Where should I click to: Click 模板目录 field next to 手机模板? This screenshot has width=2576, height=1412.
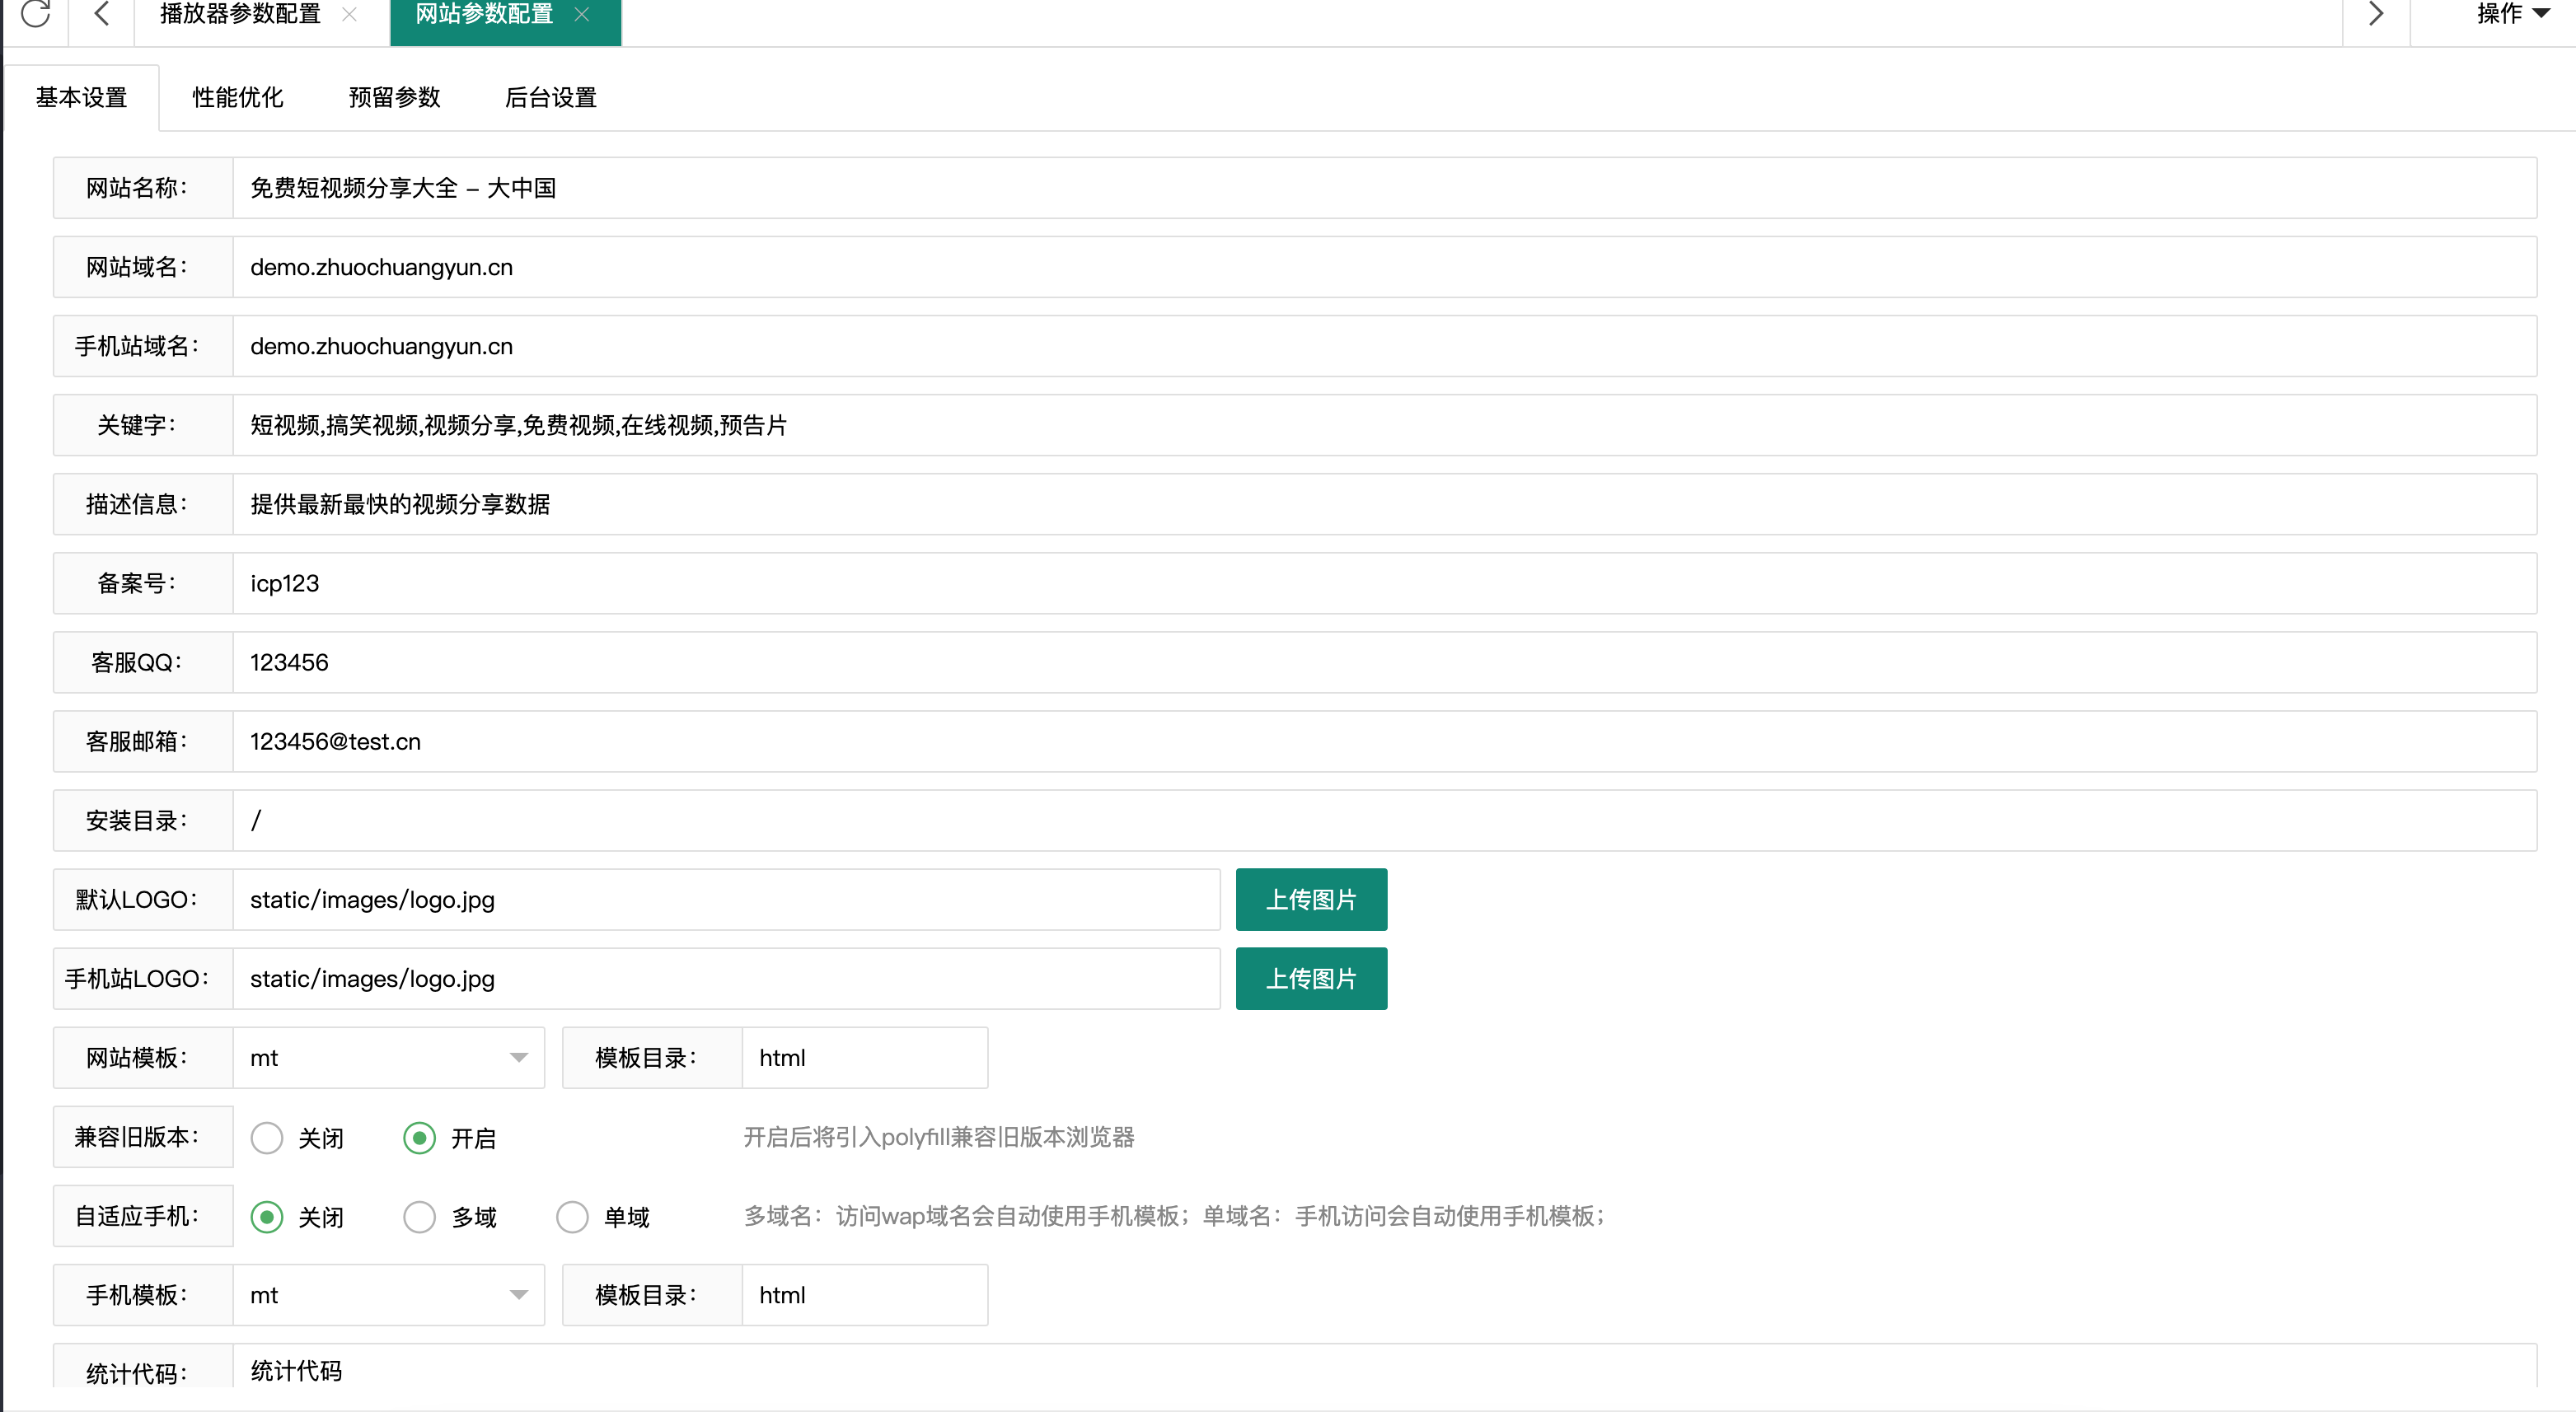click(x=865, y=1295)
